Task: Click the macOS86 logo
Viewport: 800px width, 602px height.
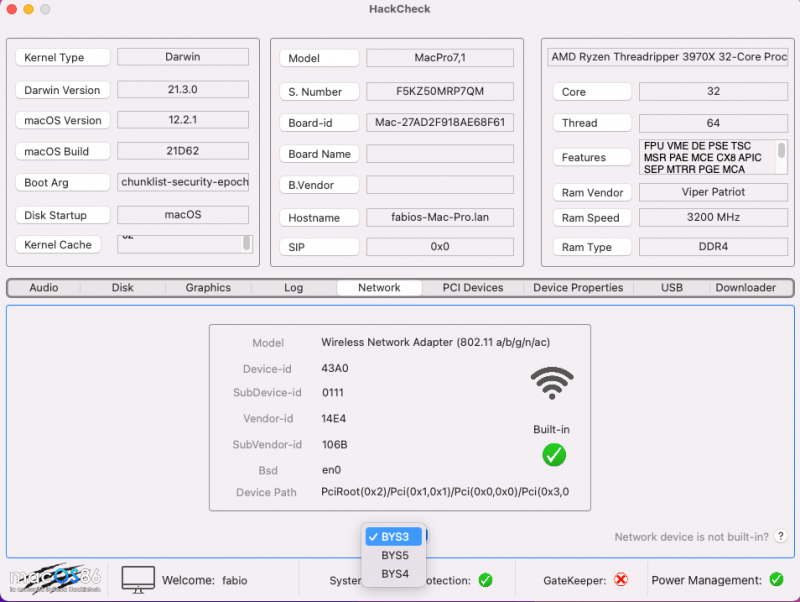Action: pos(55,578)
